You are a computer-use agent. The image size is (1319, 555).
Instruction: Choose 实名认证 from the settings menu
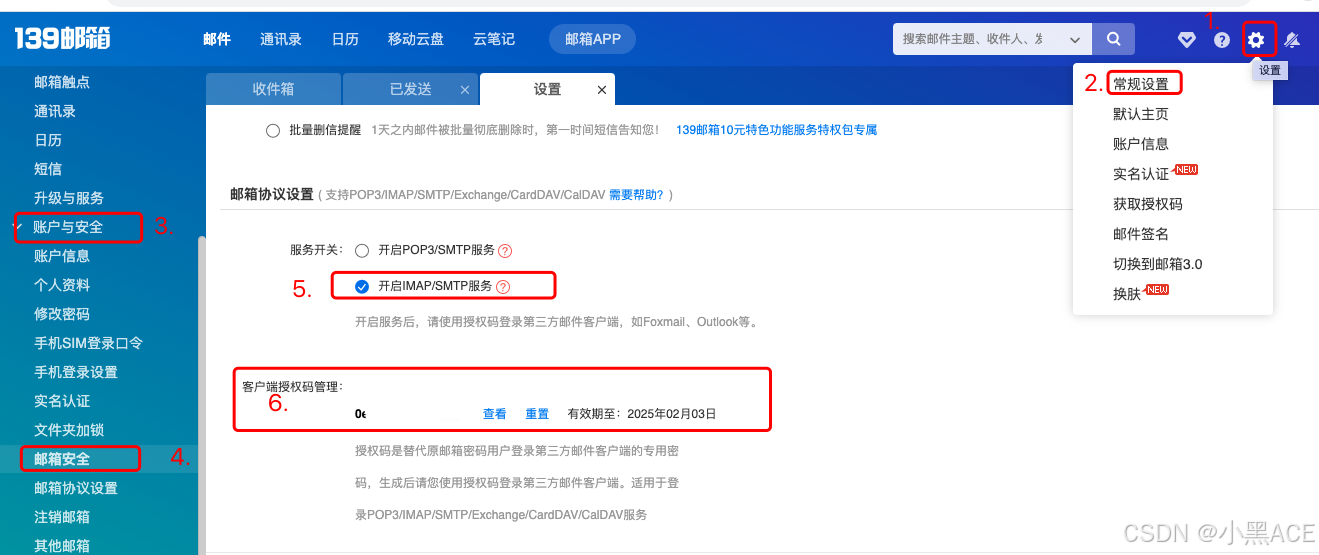pyautogui.click(x=1141, y=174)
